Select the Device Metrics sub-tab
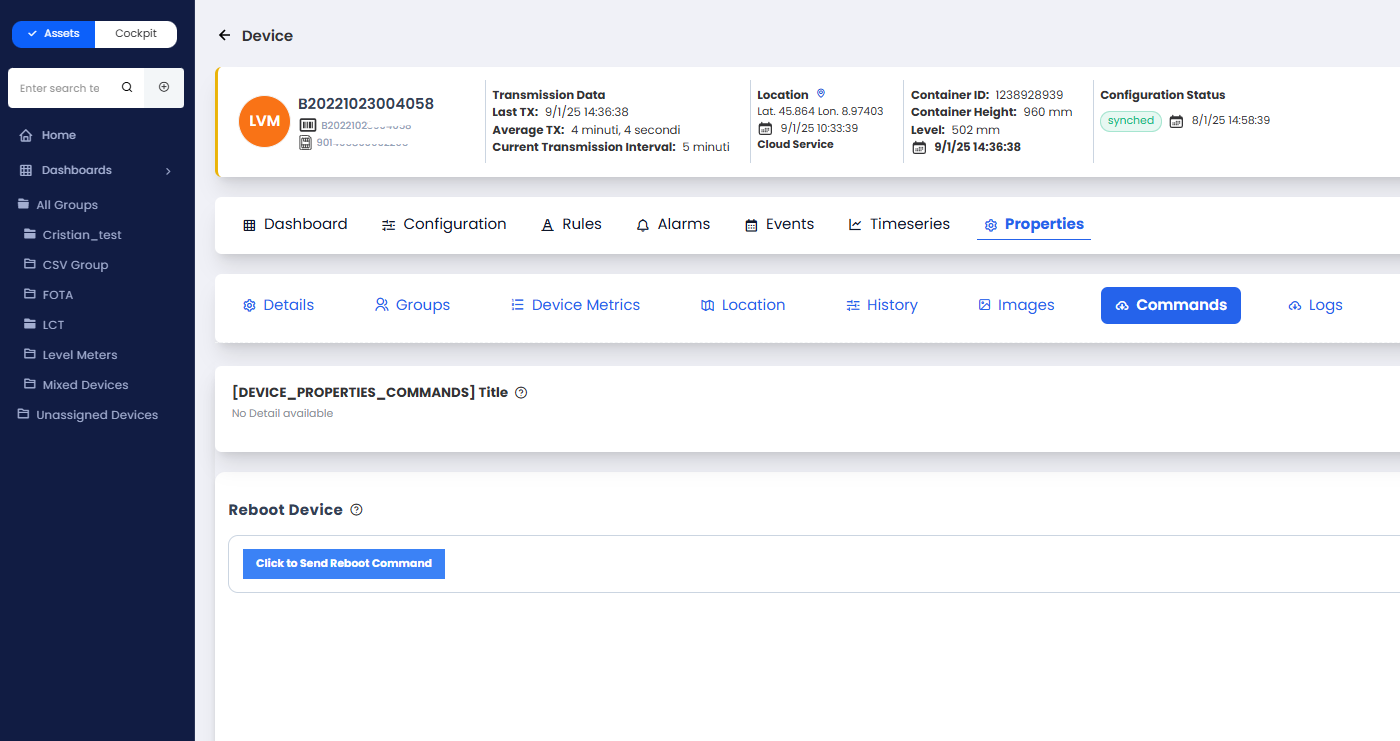The width and height of the screenshot is (1400, 741). click(575, 305)
